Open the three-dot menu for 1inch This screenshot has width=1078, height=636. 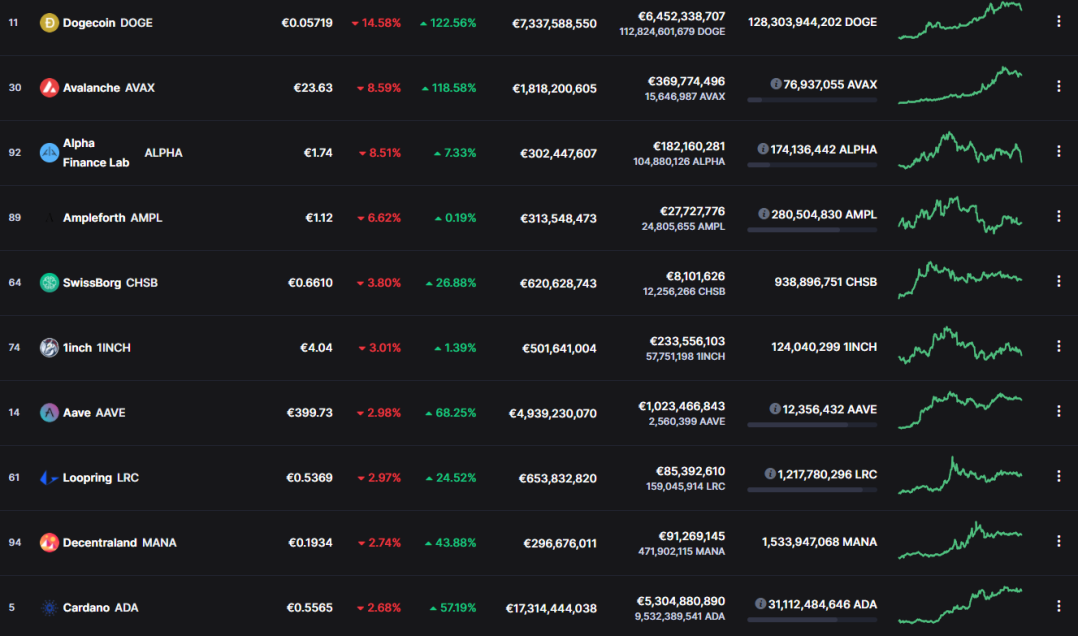(1059, 347)
